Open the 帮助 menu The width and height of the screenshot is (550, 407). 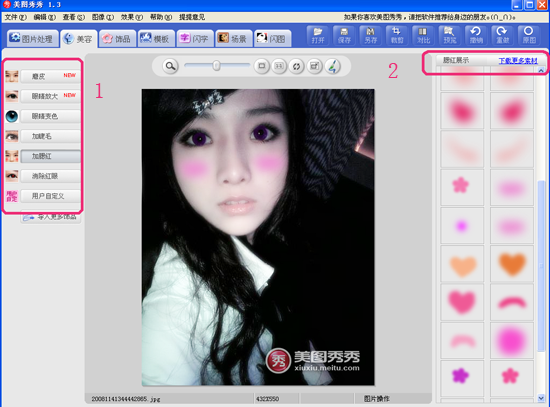(161, 17)
